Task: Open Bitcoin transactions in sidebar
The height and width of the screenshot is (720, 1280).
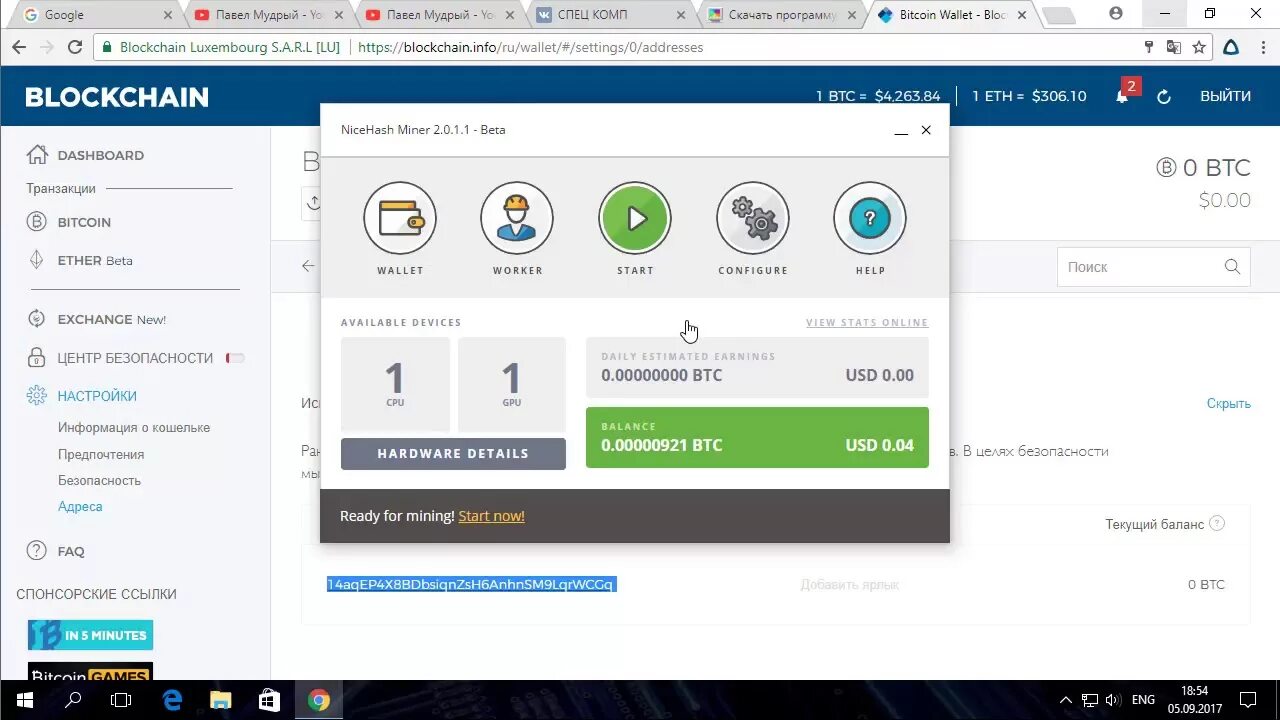Action: [x=84, y=222]
